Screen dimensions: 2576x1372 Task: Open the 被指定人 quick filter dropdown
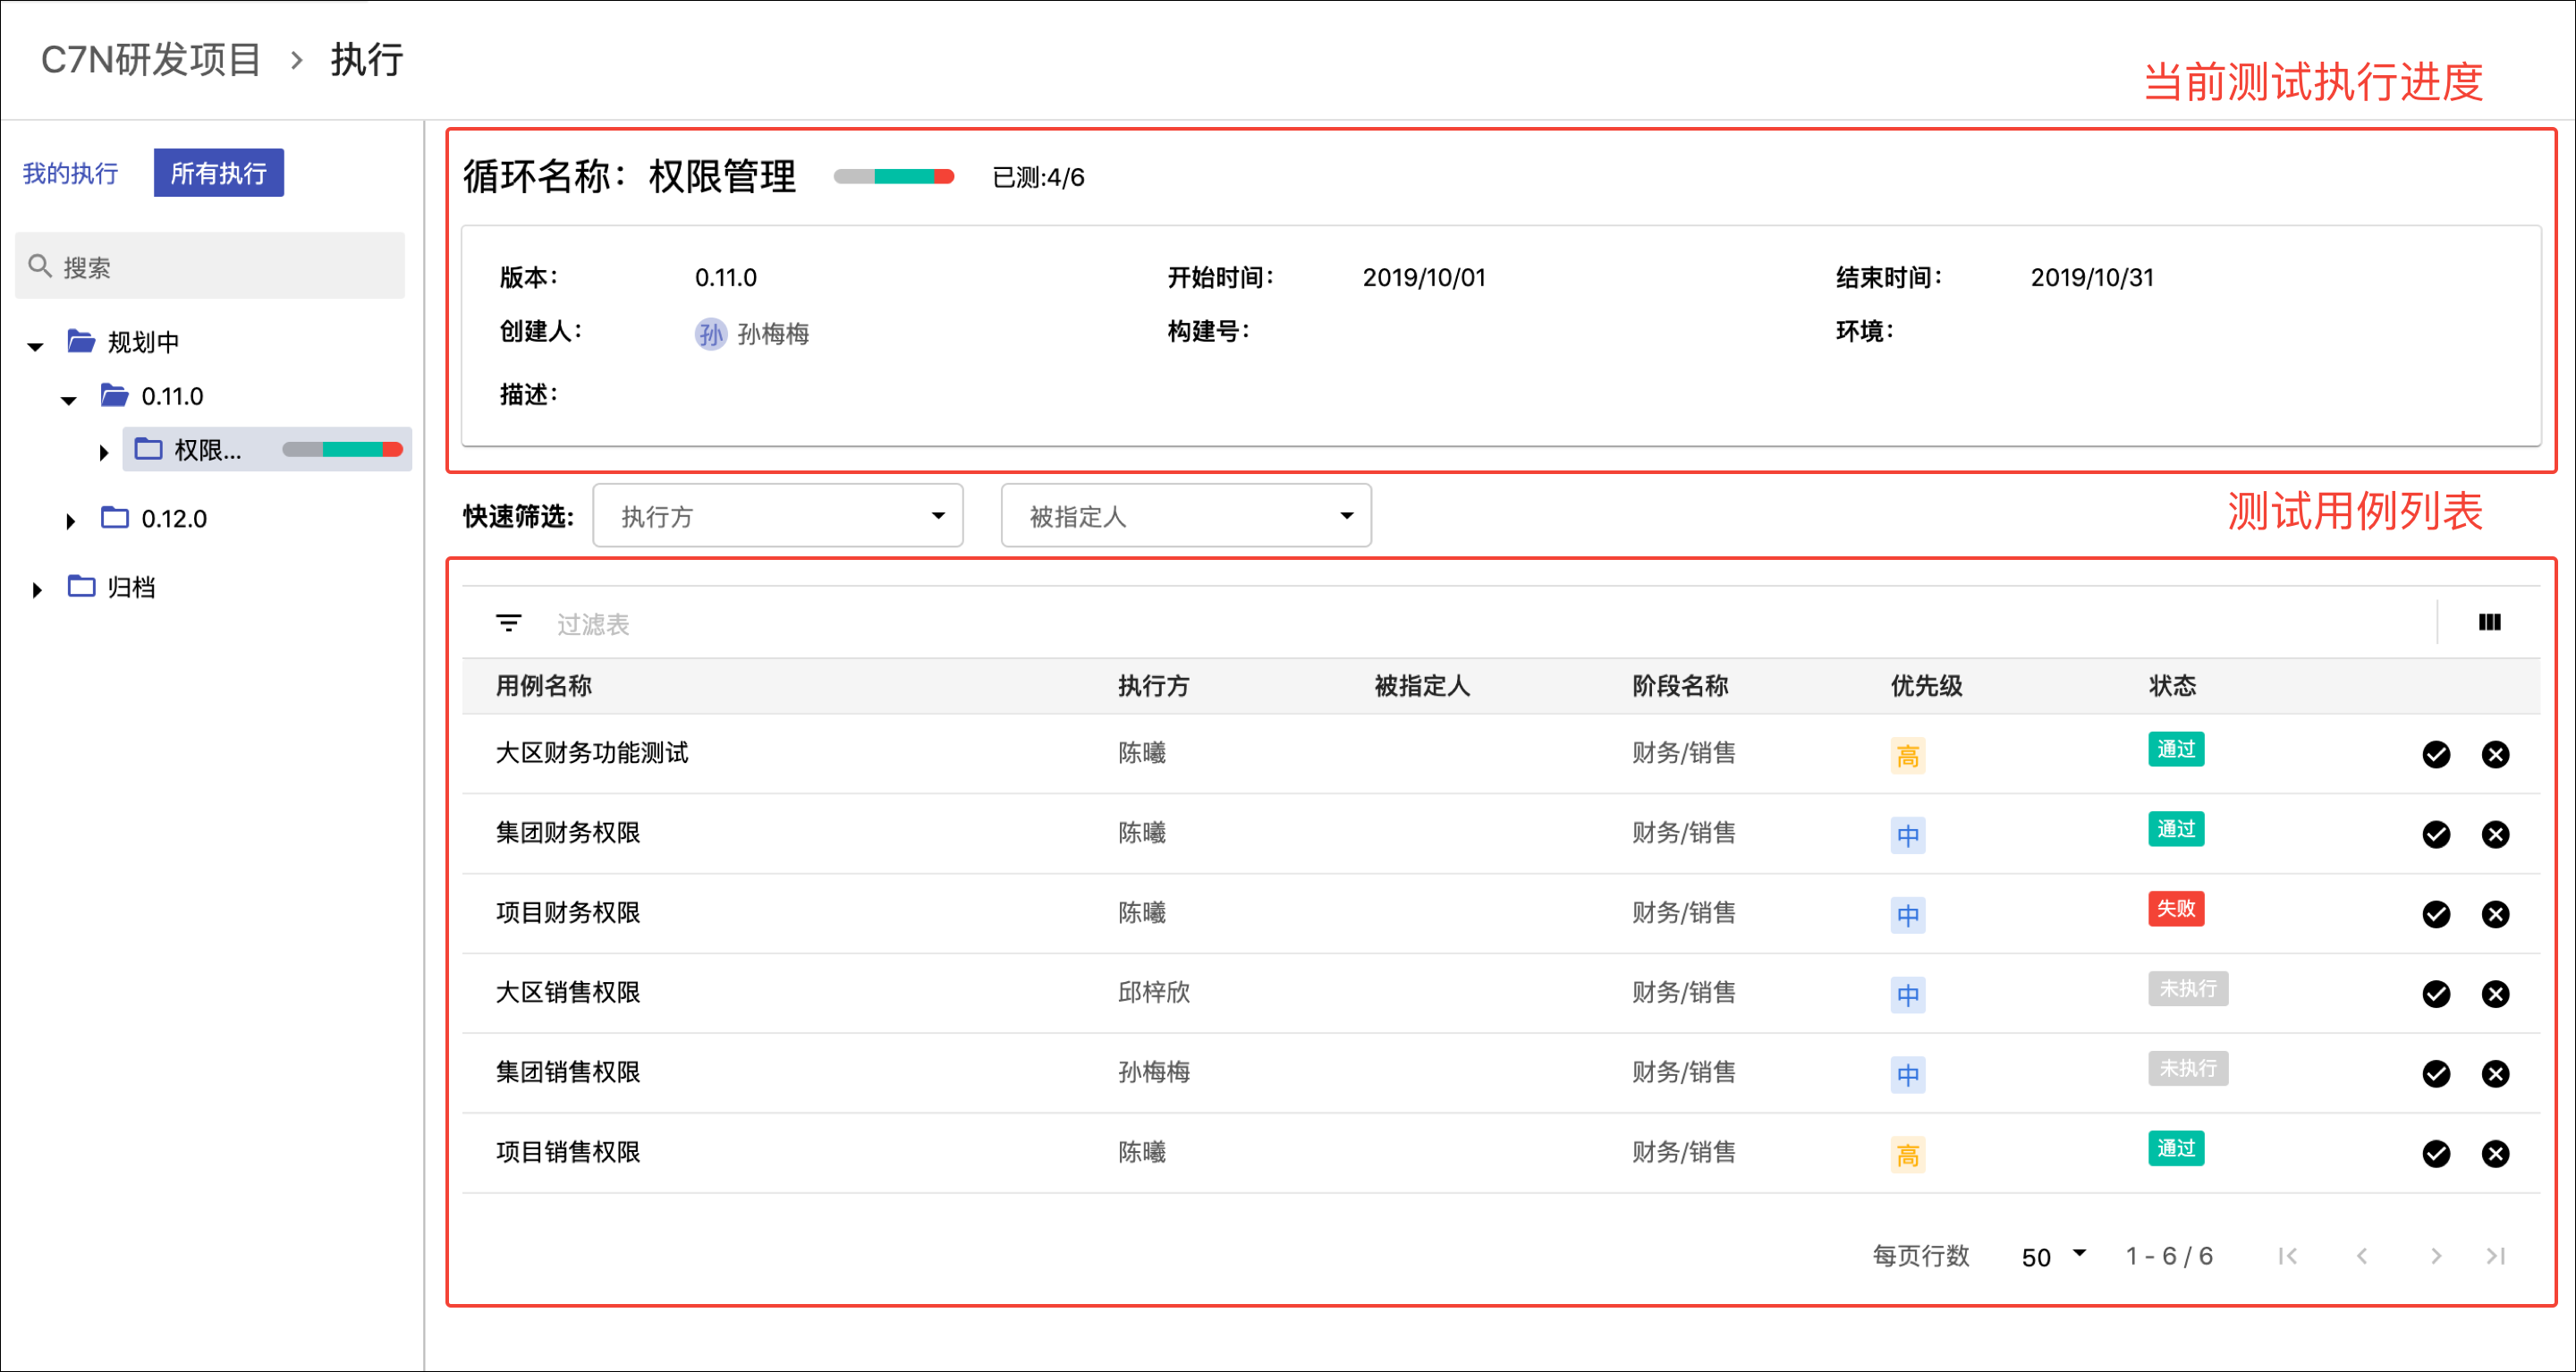coord(1185,516)
